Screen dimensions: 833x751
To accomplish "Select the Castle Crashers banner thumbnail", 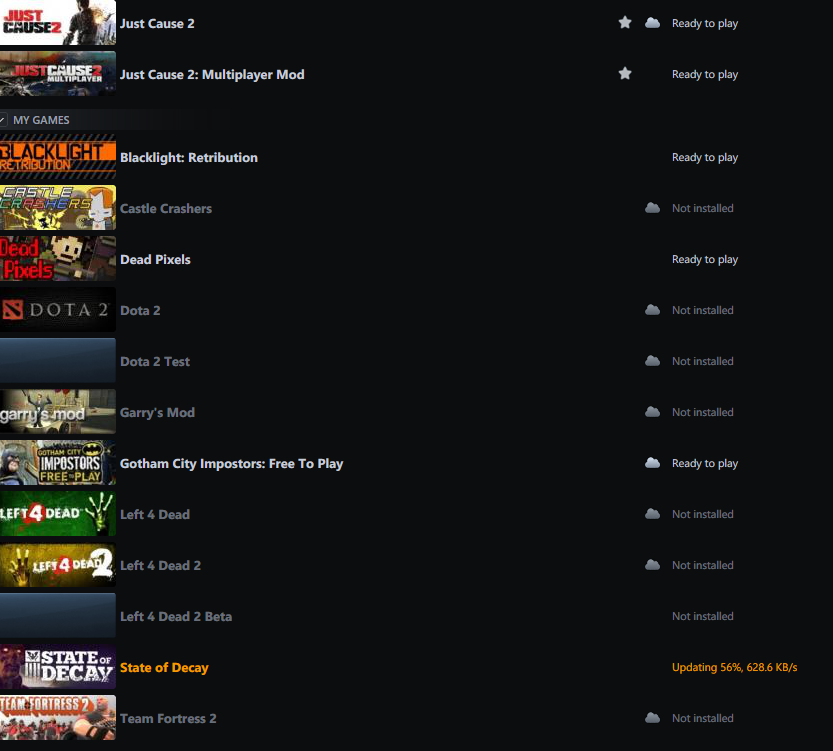I will (57, 207).
